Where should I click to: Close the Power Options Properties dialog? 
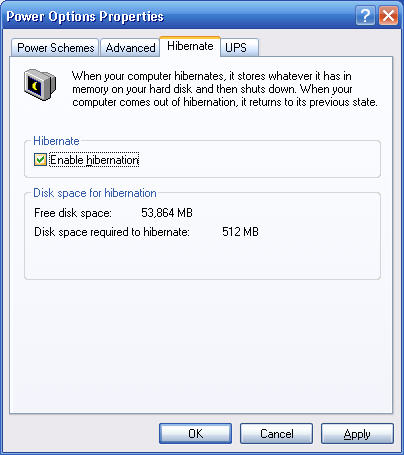(388, 16)
